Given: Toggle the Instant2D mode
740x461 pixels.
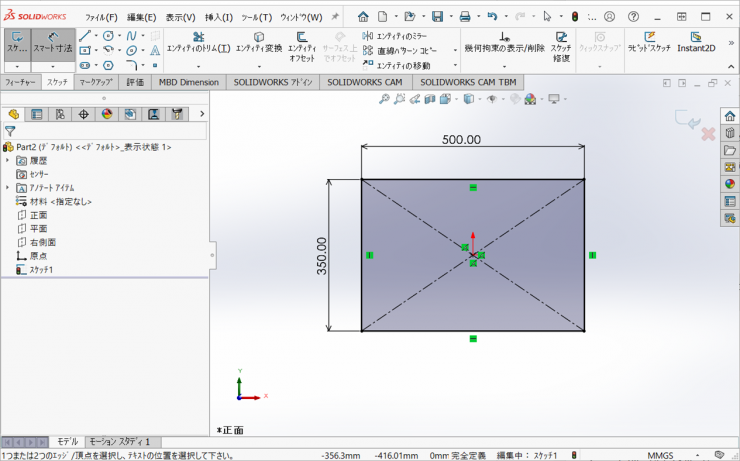Looking at the screenshot, I should tap(696, 42).
